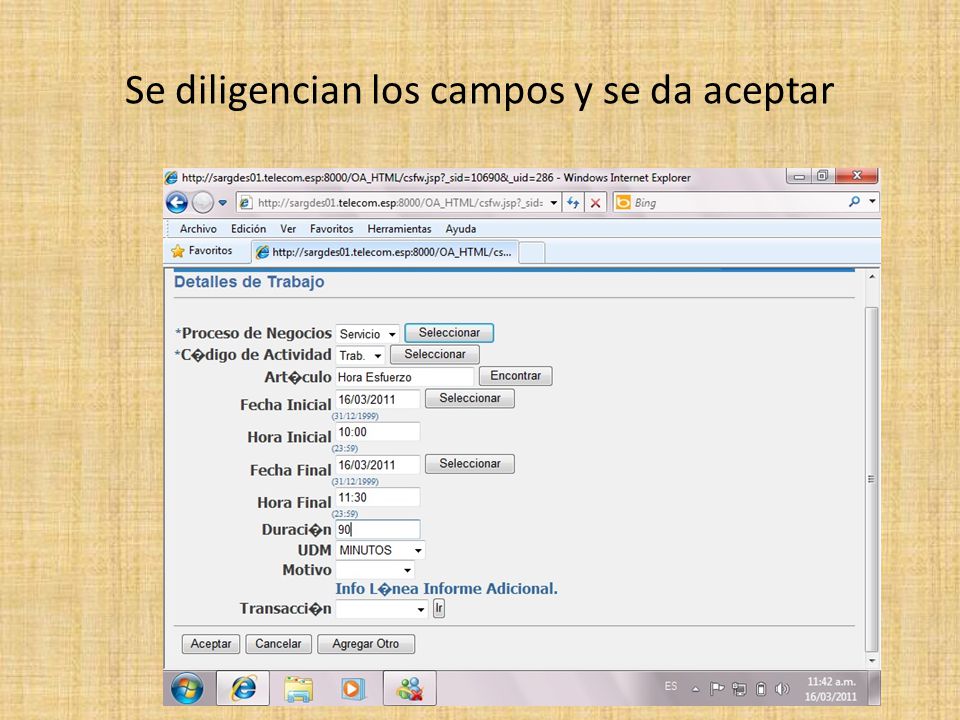Image resolution: width=960 pixels, height=720 pixels.
Task: Go back with the browser Back arrow
Action: (177, 203)
